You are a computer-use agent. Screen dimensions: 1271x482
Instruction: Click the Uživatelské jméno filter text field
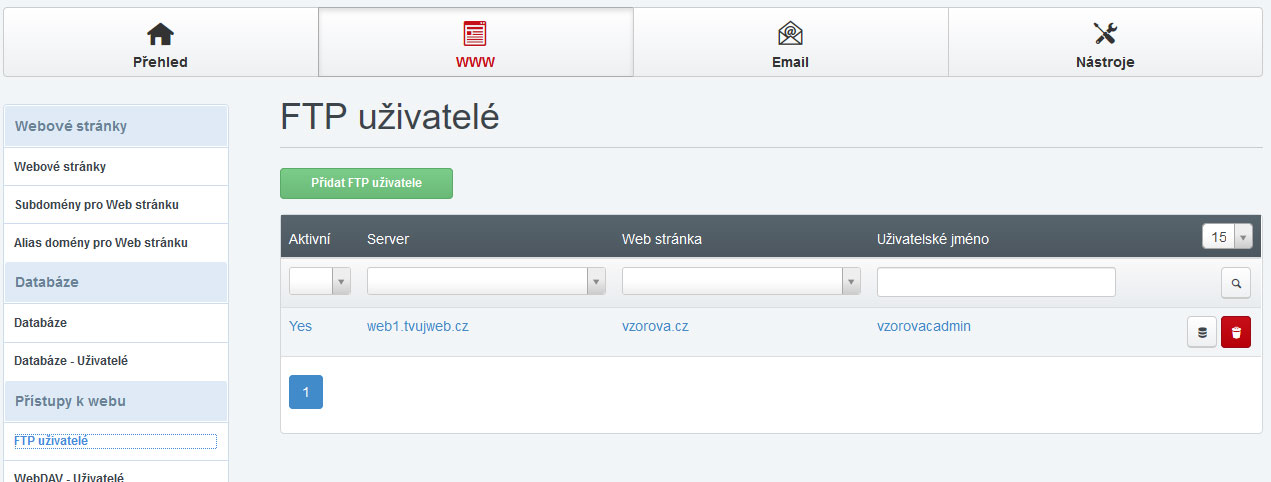click(x=996, y=283)
